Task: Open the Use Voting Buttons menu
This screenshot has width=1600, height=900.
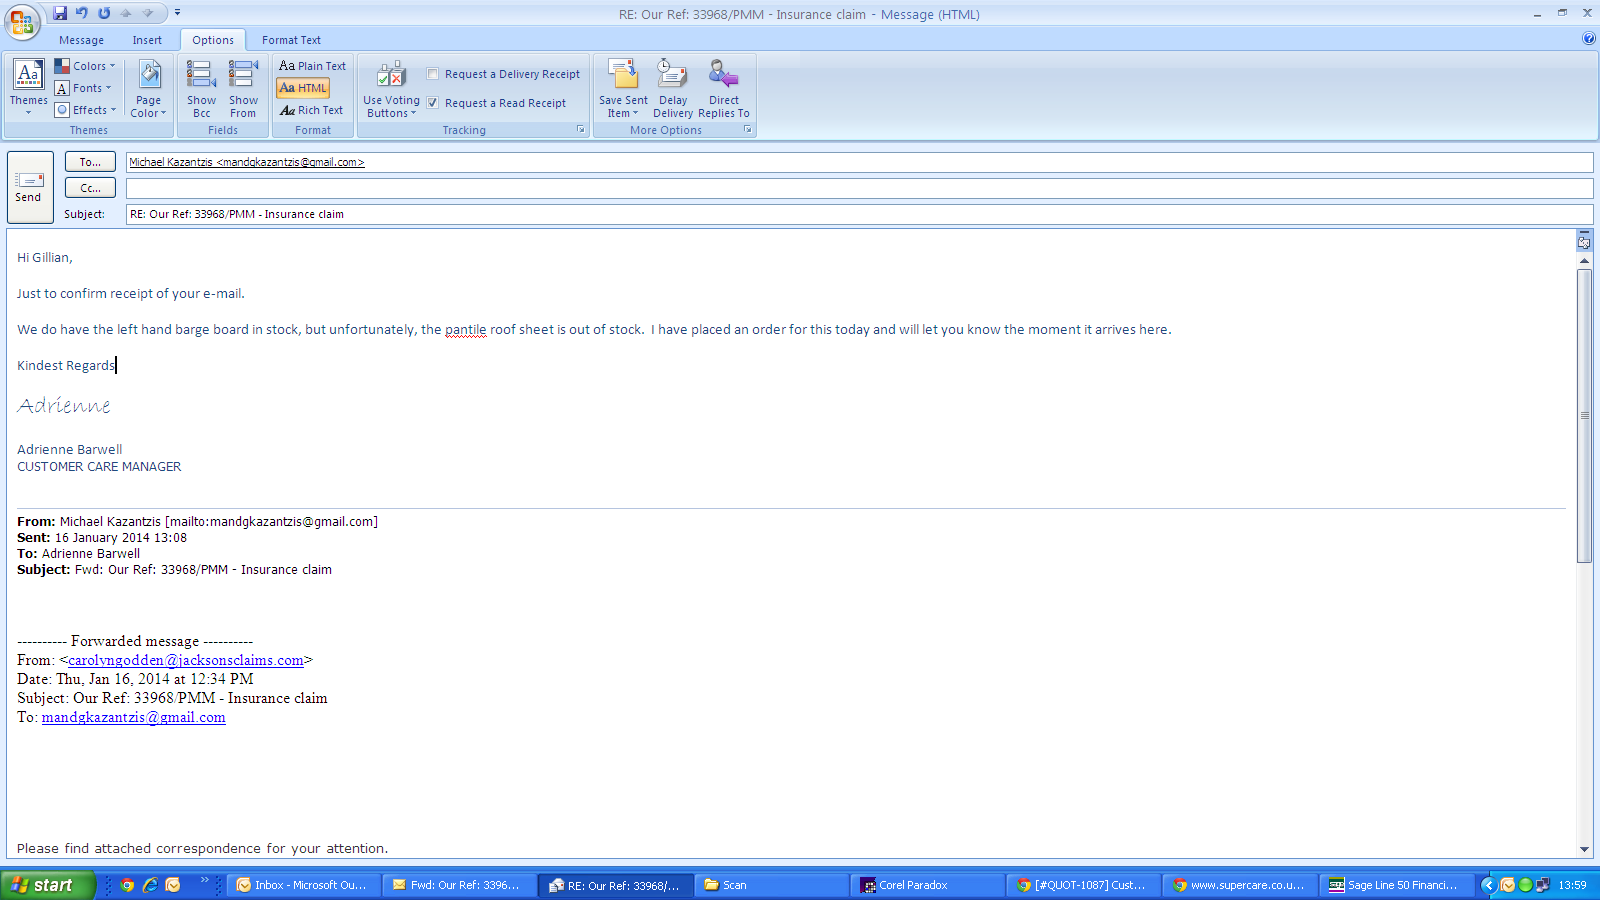Action: coord(391,88)
